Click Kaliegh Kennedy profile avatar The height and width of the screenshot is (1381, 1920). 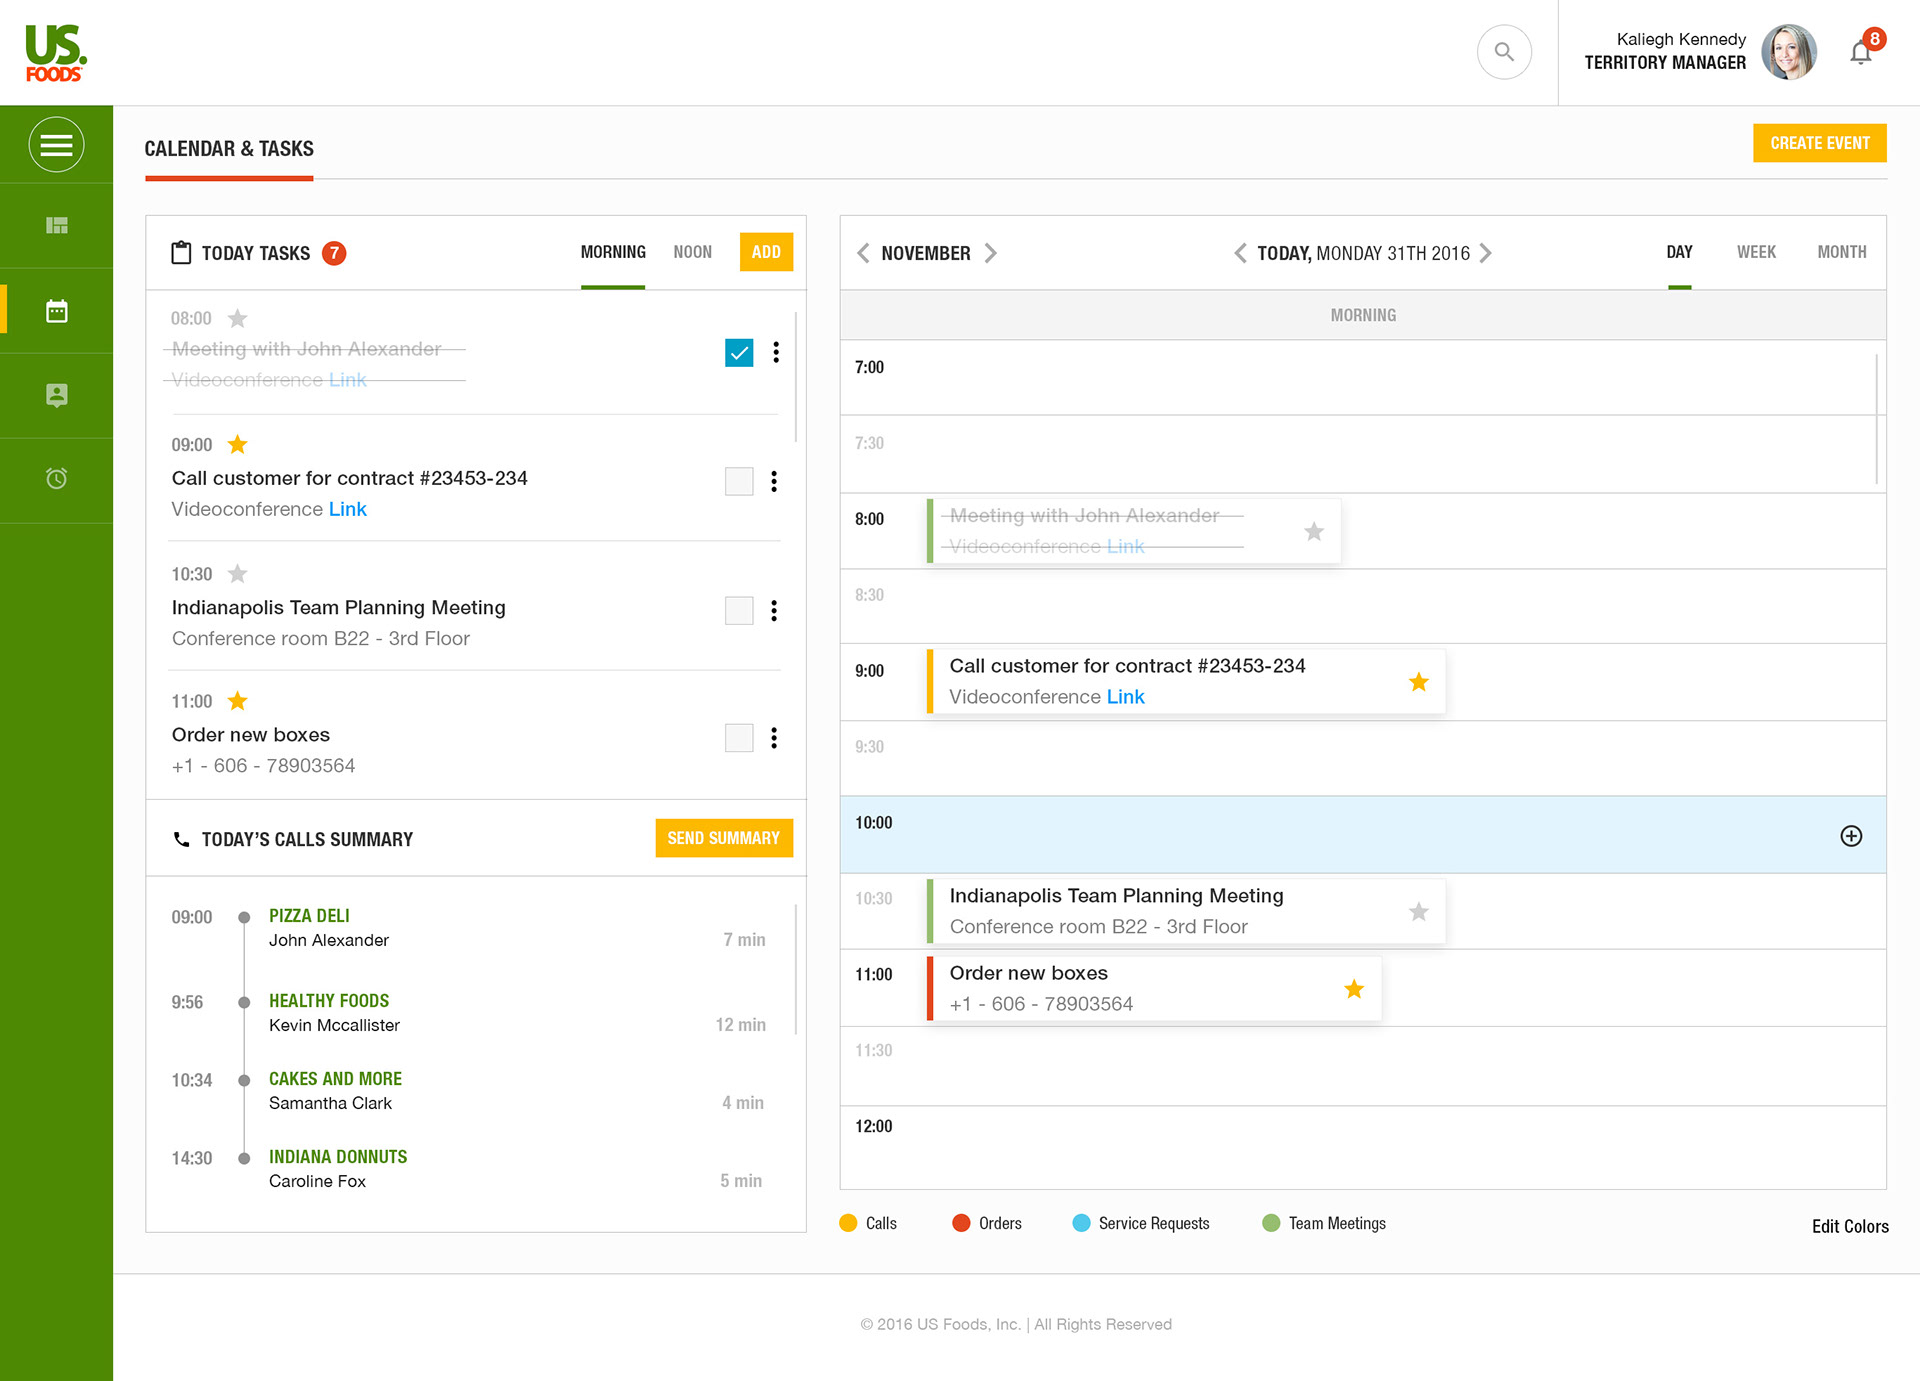pos(1789,52)
